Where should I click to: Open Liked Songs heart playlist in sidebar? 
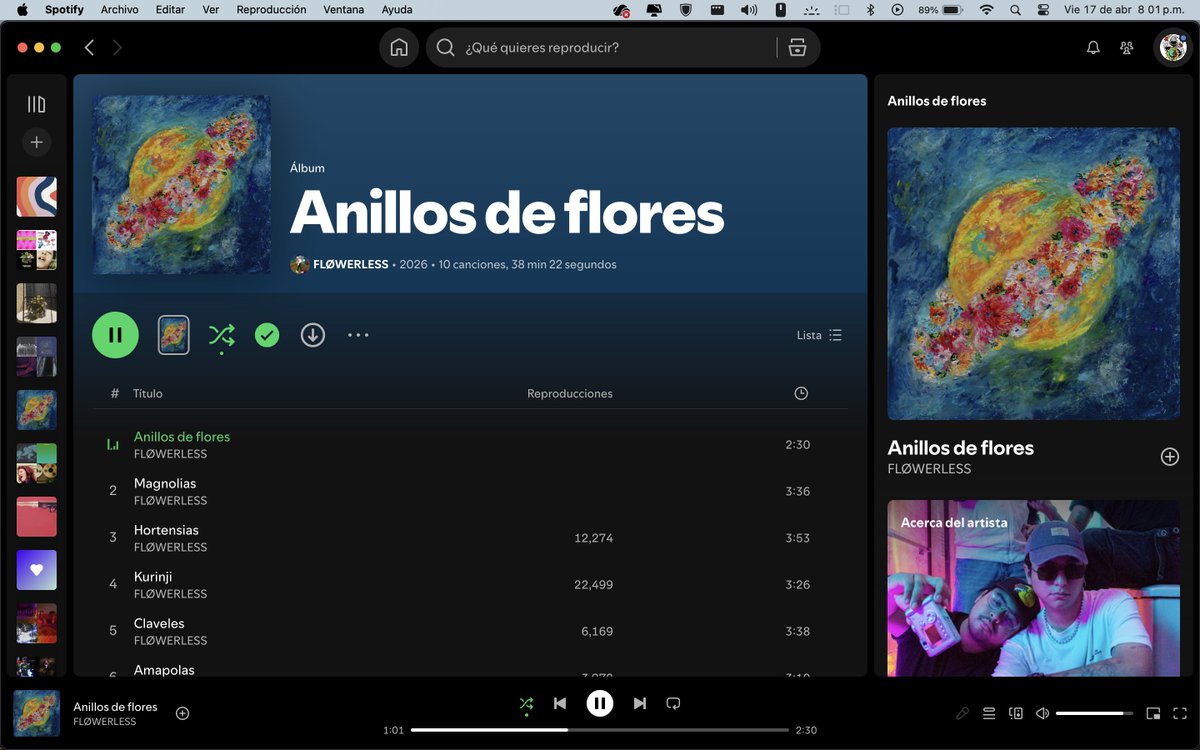pos(36,570)
